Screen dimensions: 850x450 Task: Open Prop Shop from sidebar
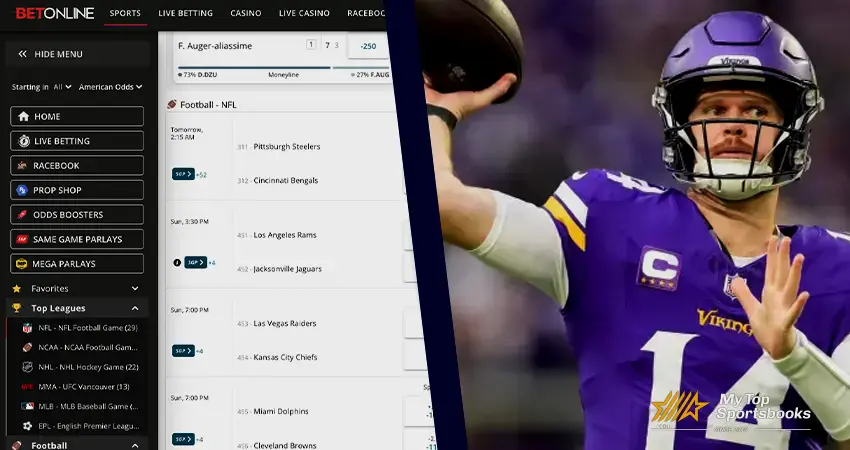pos(77,190)
